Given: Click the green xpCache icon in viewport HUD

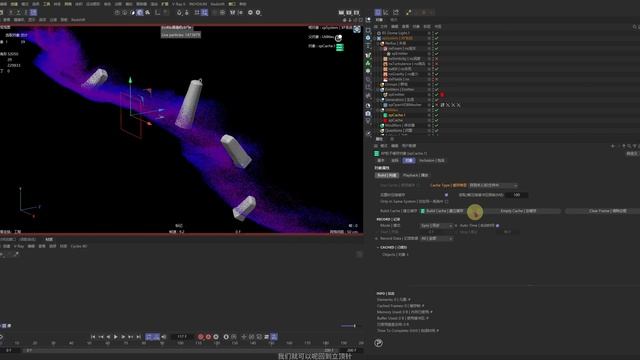Looking at the screenshot, I should tap(340, 47).
